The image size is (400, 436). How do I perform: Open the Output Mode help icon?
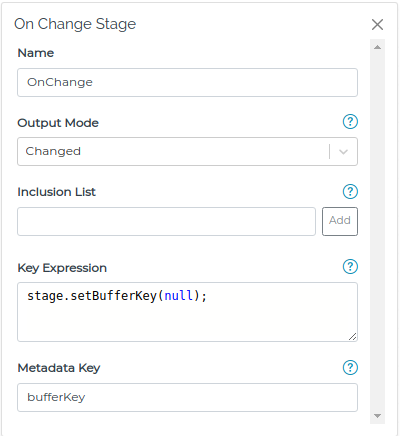(x=350, y=122)
